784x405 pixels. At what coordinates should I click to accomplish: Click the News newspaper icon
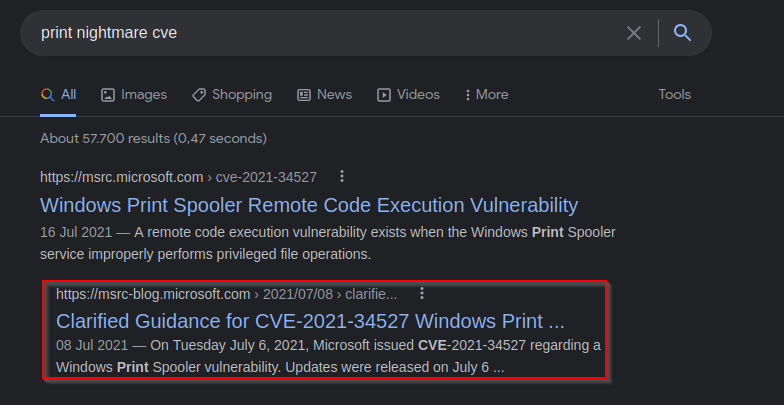click(304, 95)
